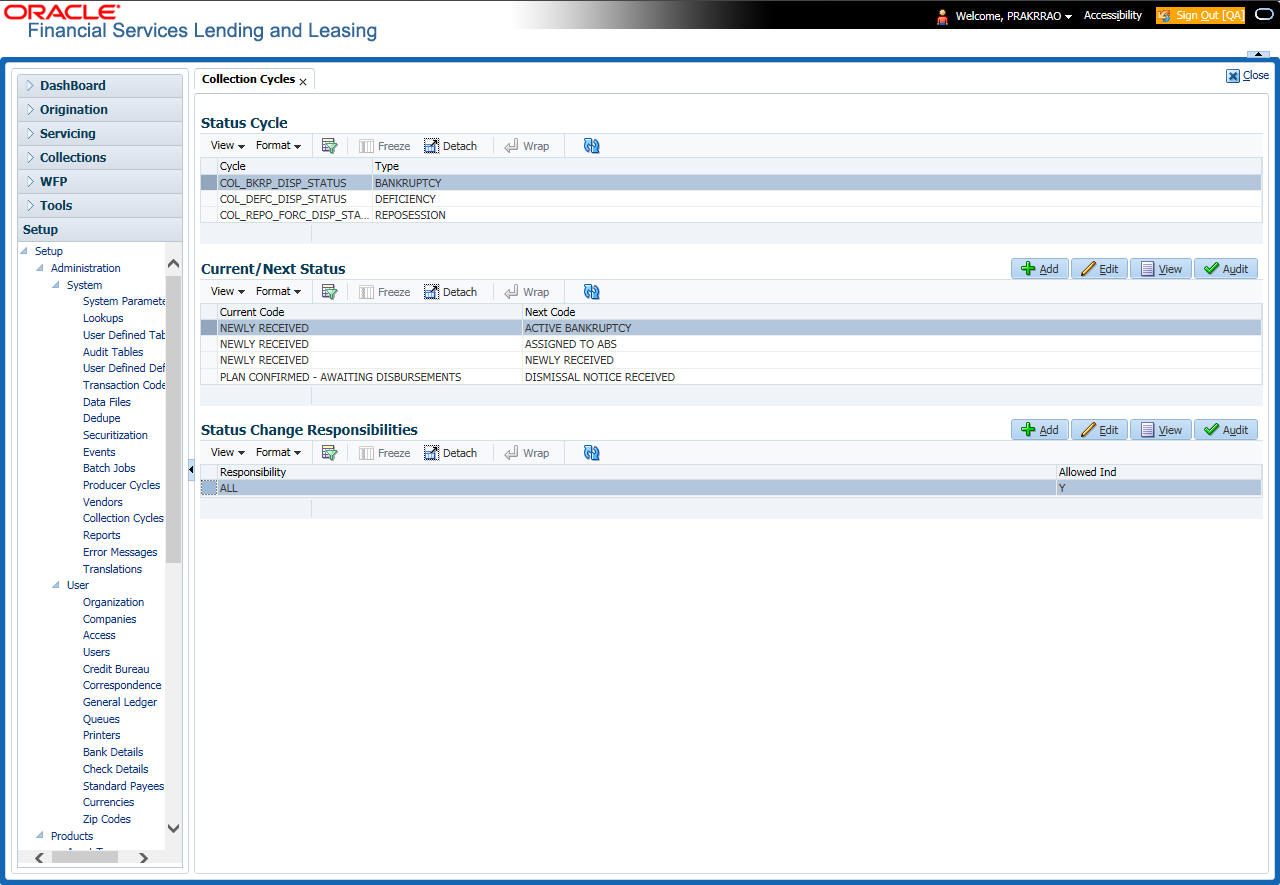Select the Collection Cycles tab
This screenshot has width=1280, height=885.
248,79
